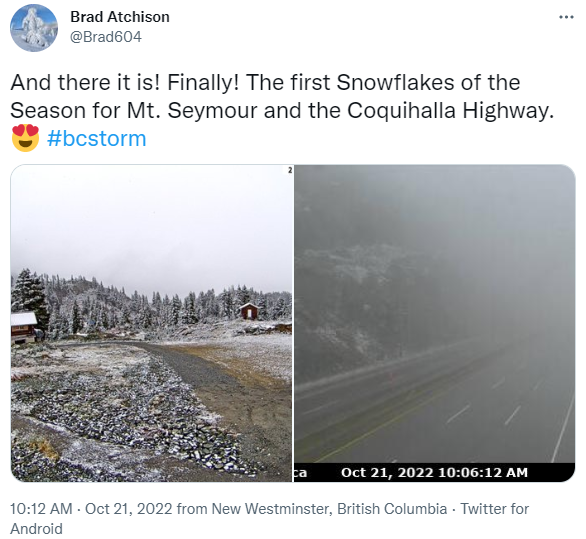
Task: Click the snow-roofed cabin at the photo's left edge
Action: point(24,327)
